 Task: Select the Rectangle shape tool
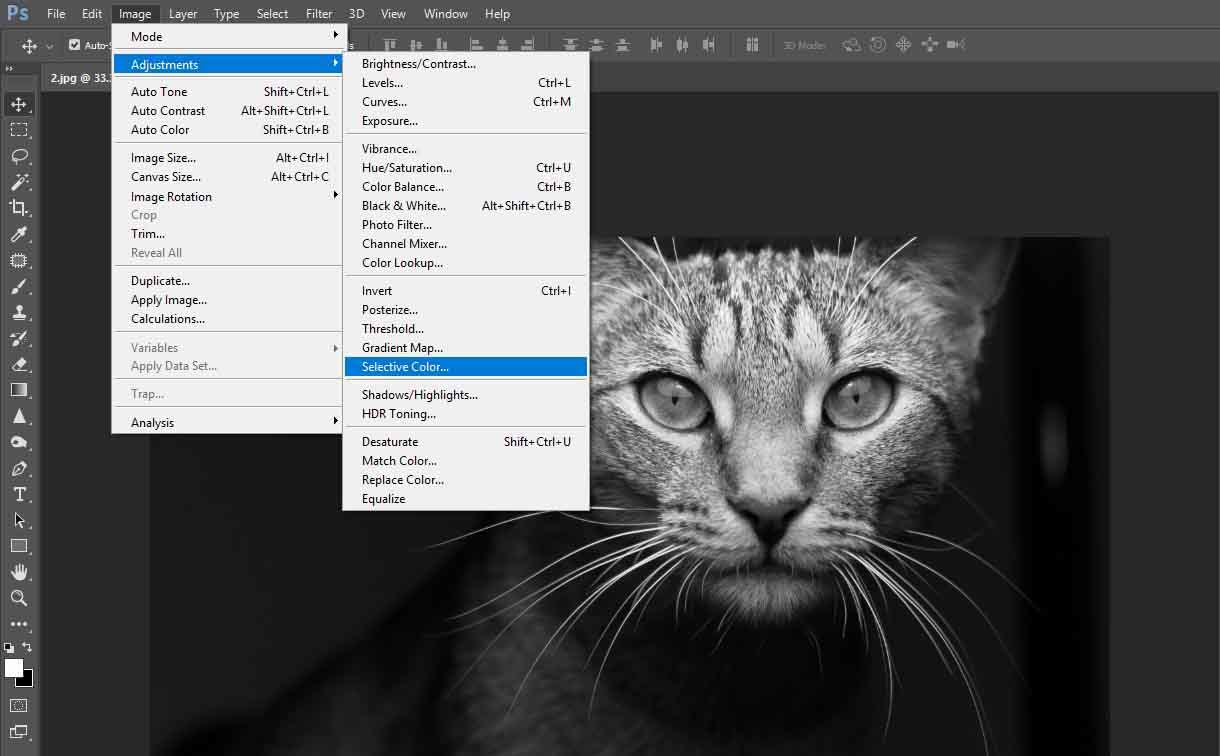tap(19, 546)
